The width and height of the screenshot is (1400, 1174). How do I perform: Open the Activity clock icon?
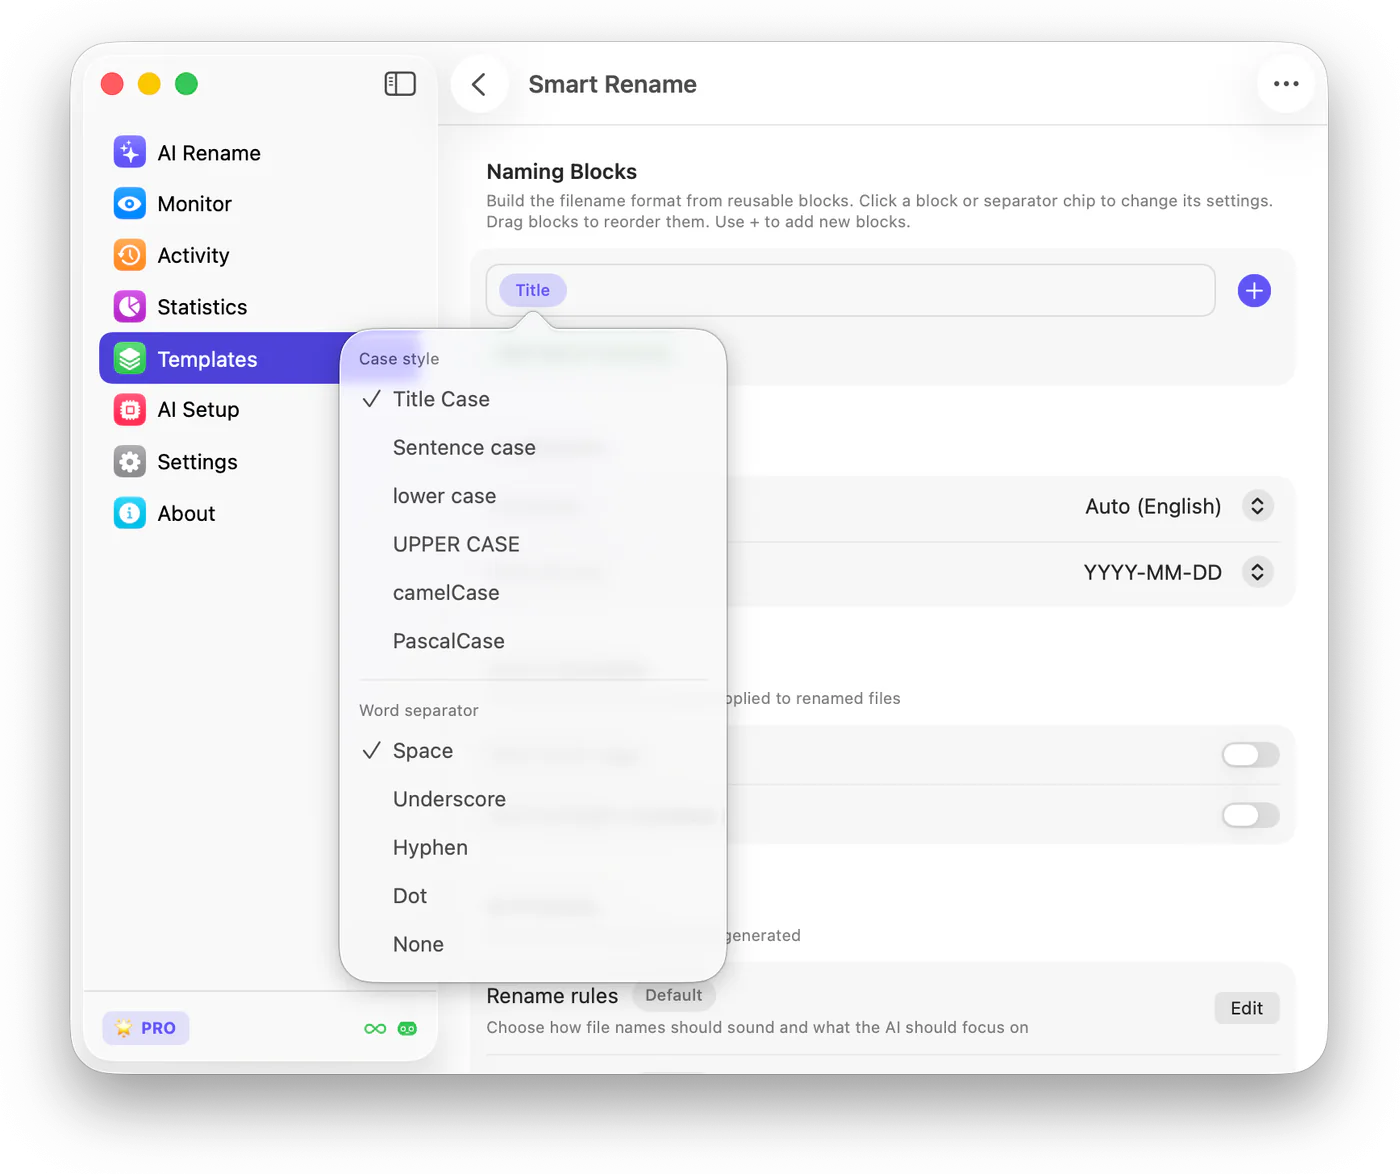[130, 255]
